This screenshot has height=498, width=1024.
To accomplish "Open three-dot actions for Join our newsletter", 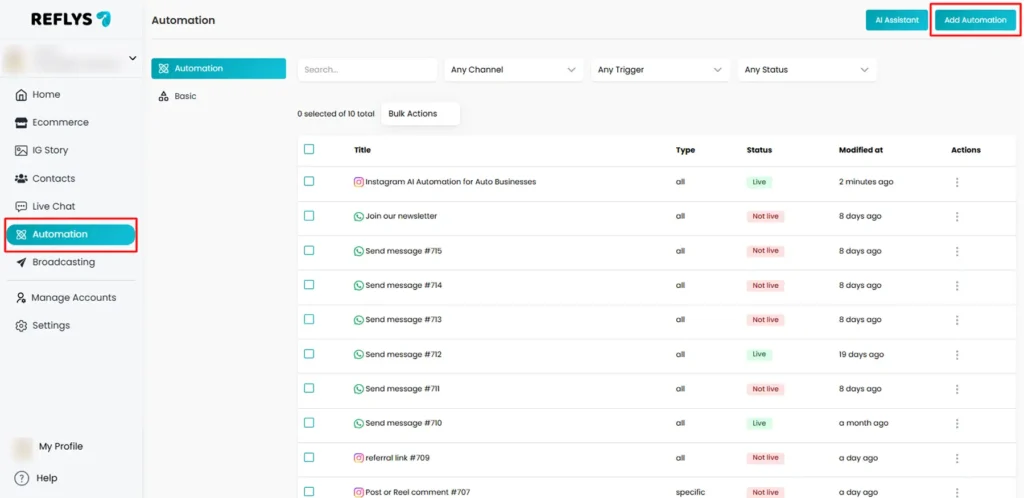I will [x=957, y=216].
